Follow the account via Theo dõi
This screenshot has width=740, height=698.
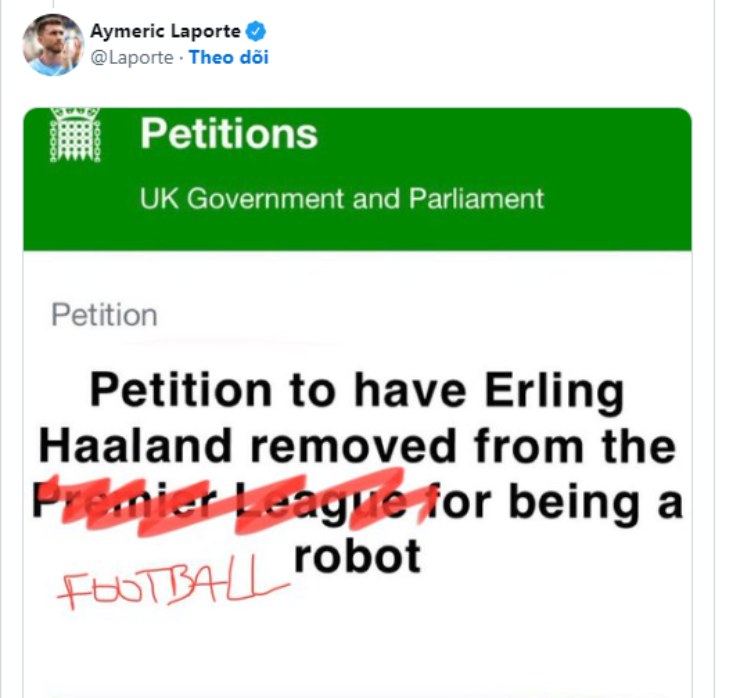(229, 58)
